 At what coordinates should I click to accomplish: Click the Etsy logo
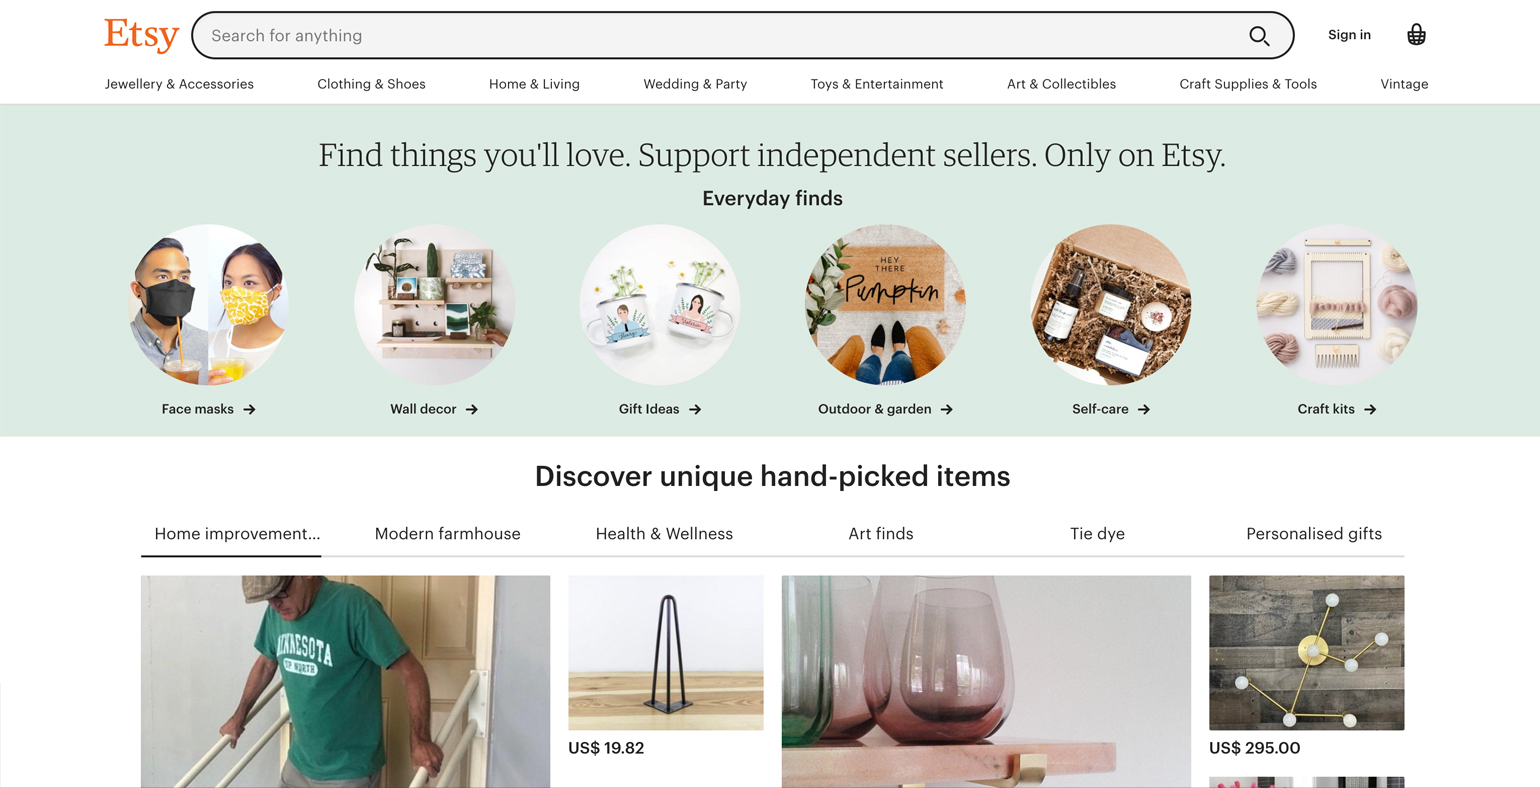(x=140, y=35)
